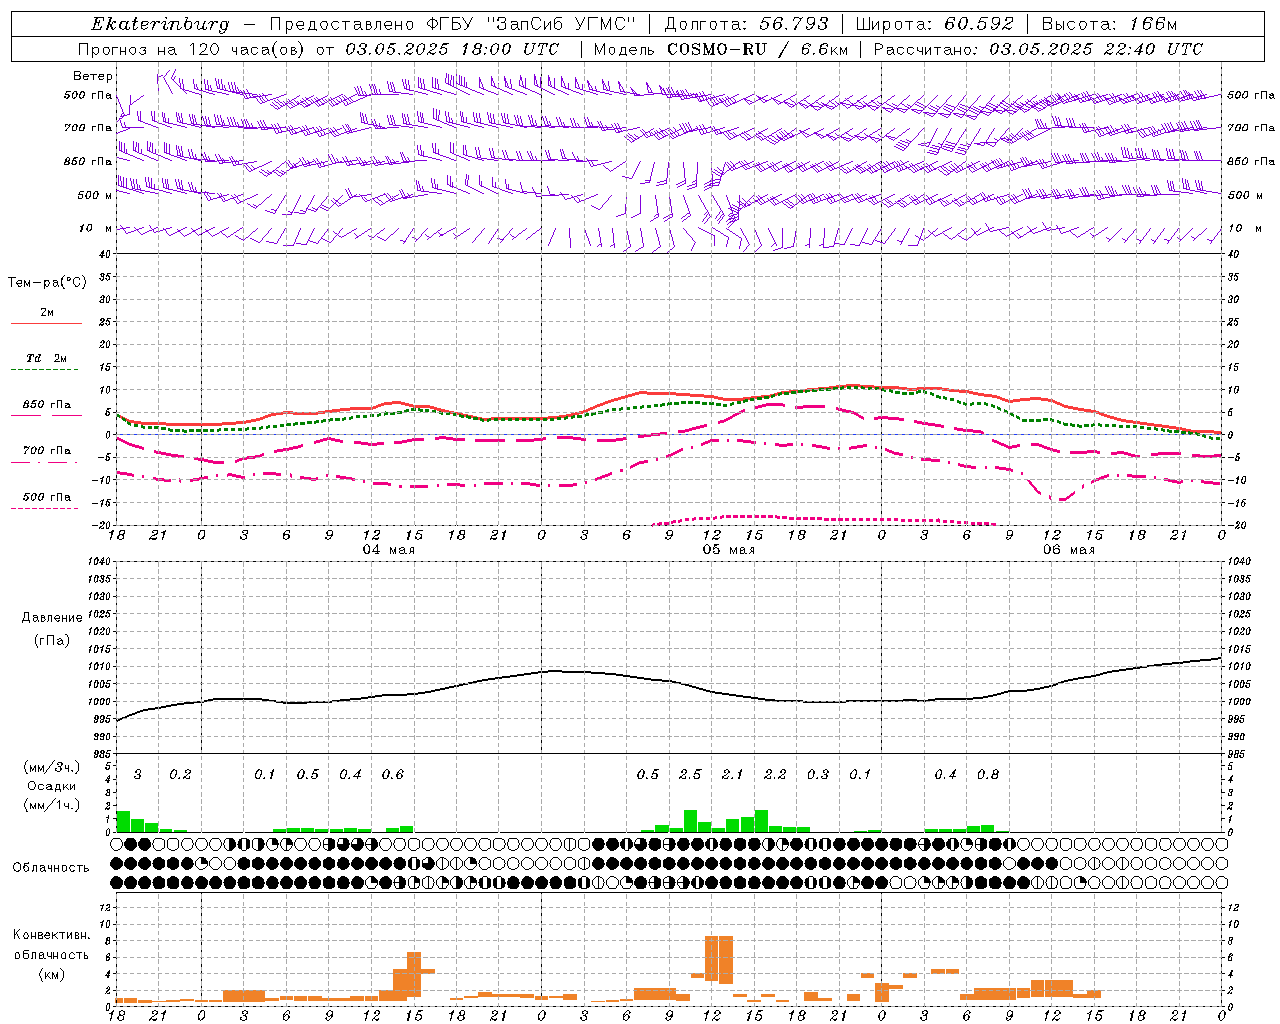Select the 'Высота: 166м' header field
The image size is (1280, 1024).
1109,24
